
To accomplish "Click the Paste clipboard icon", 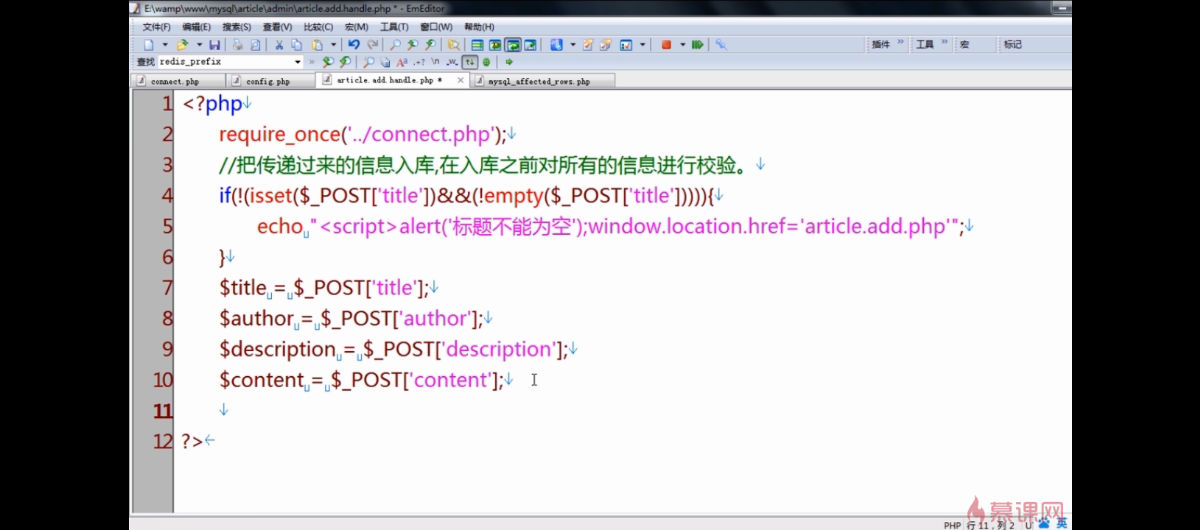I will pyautogui.click(x=317, y=45).
